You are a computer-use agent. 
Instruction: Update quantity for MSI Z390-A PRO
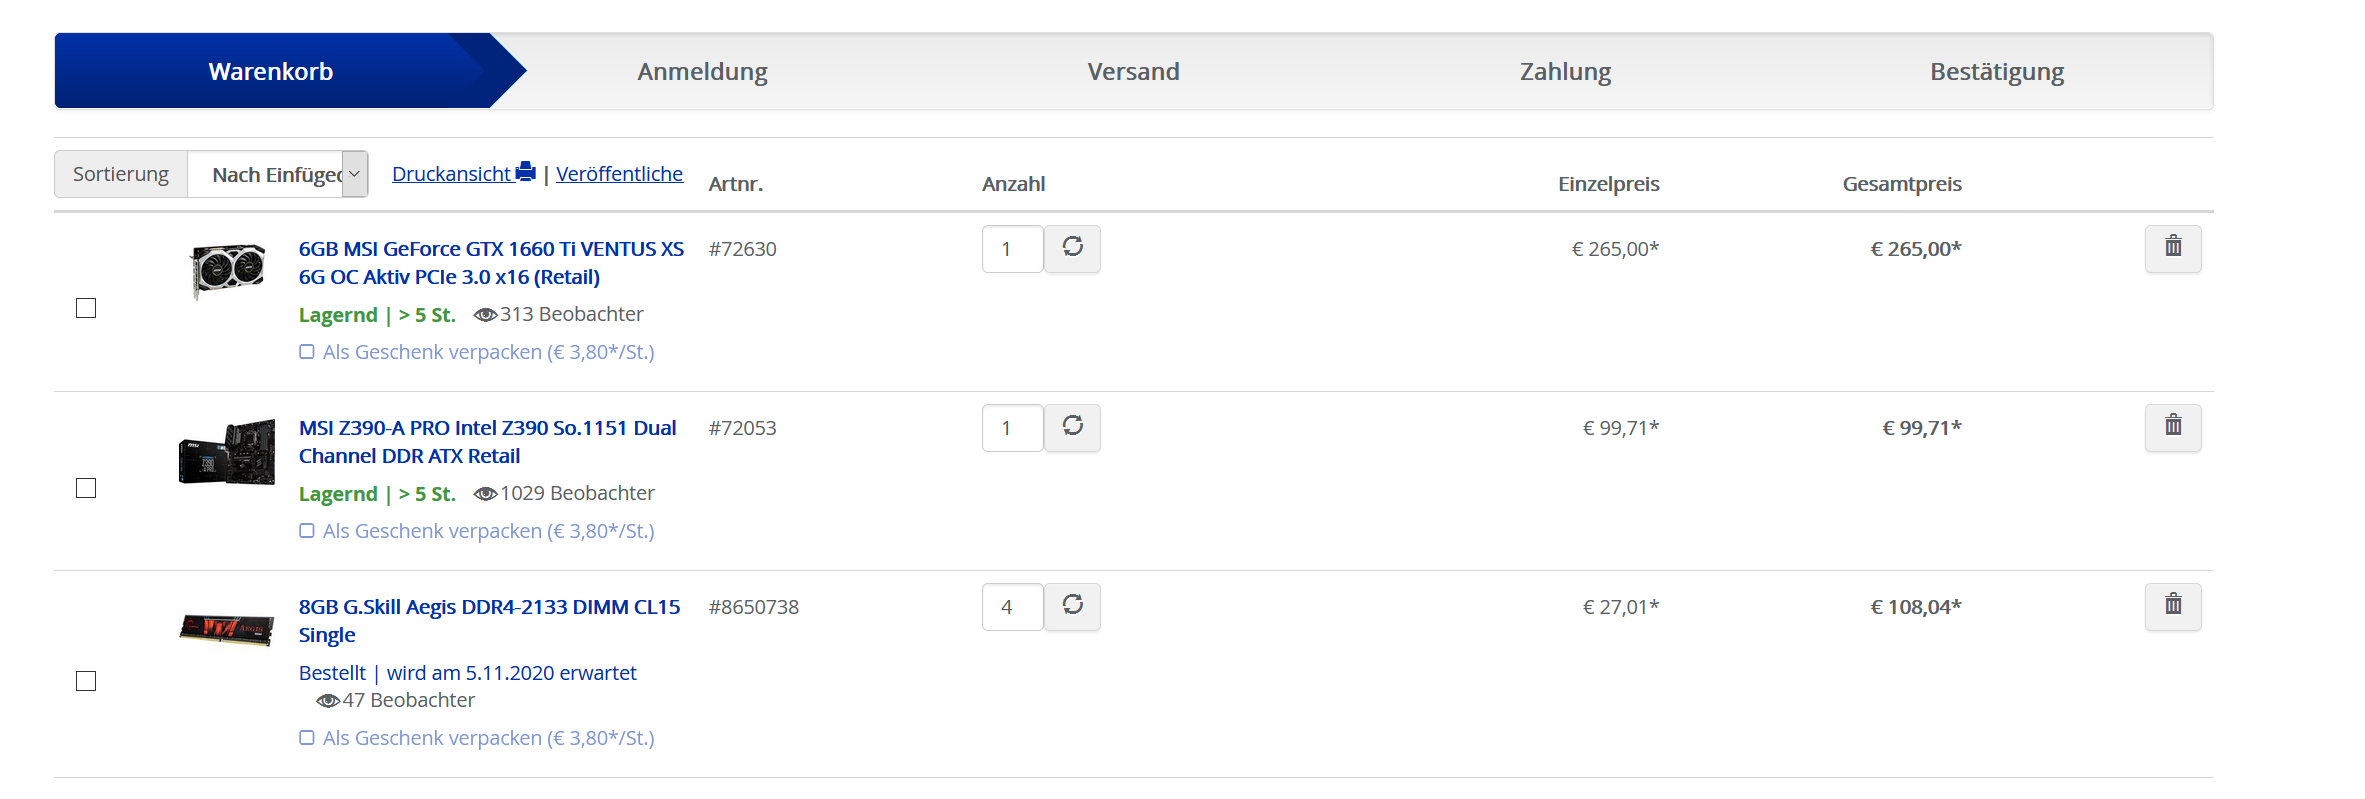point(1072,428)
